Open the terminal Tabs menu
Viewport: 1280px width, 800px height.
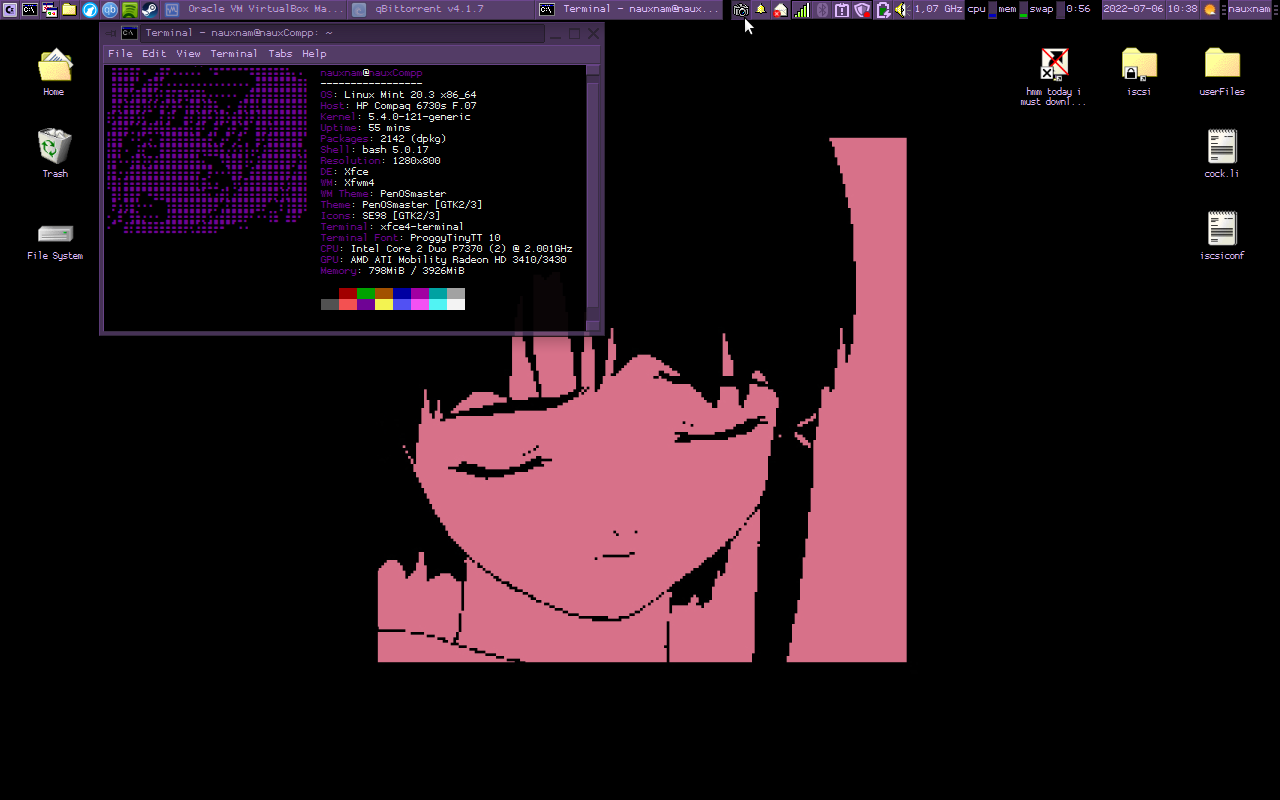click(280, 54)
